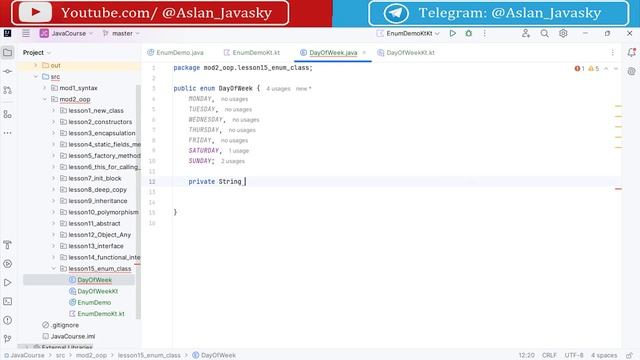
Task: Open the Terminal tool window icon
Action: coord(7,301)
